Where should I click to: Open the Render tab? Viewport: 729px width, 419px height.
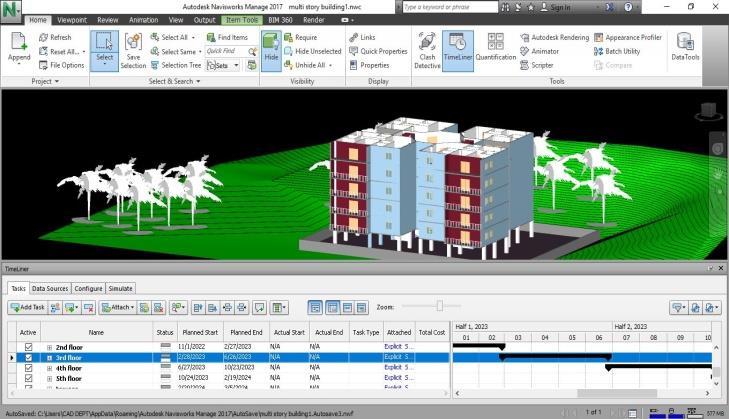314,20
